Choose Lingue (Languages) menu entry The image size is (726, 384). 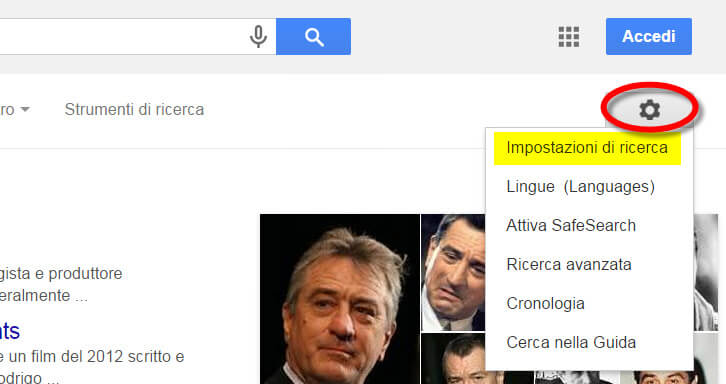point(581,187)
